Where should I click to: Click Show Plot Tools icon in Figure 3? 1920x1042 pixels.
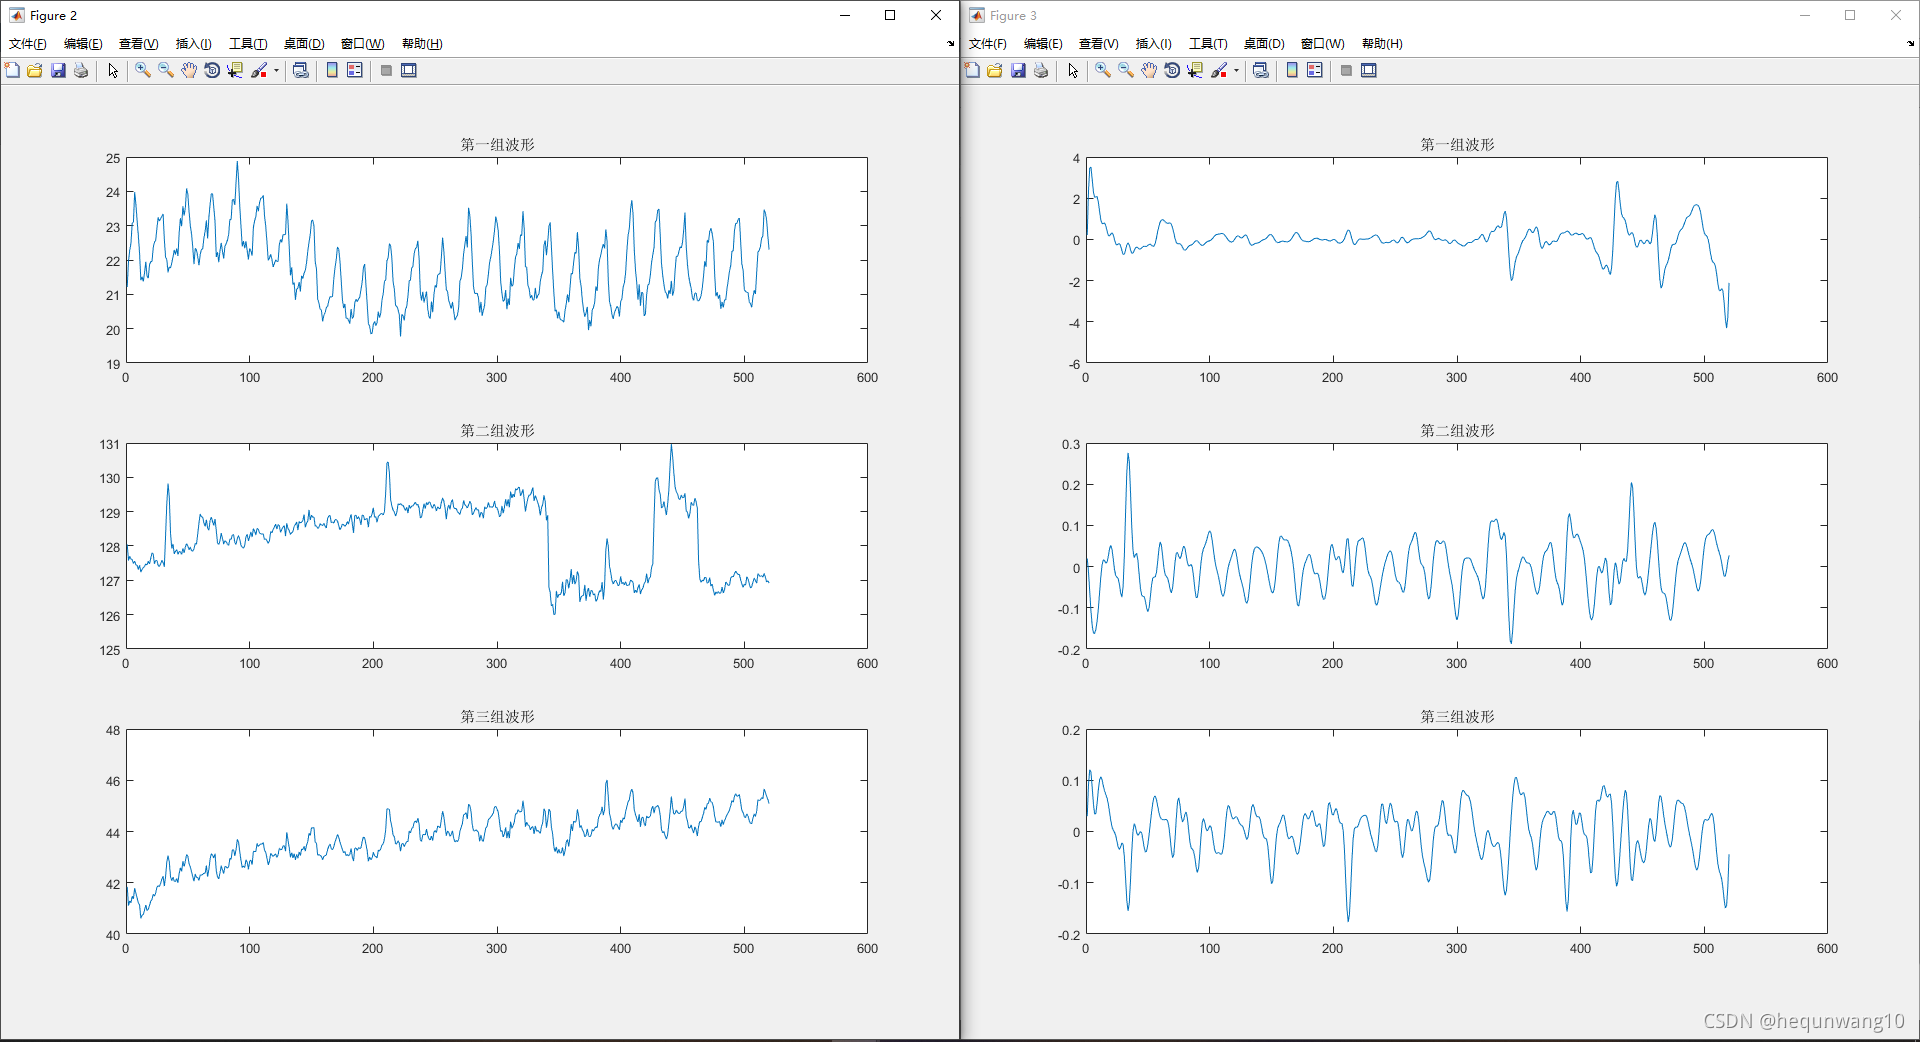pyautogui.click(x=1369, y=70)
